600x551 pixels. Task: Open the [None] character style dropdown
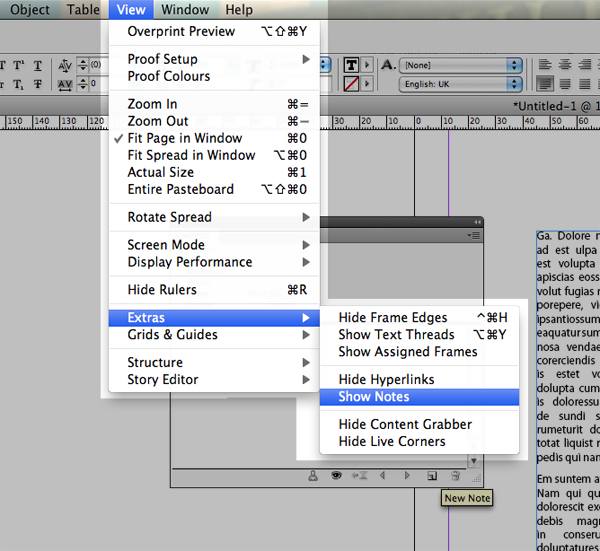click(460, 65)
